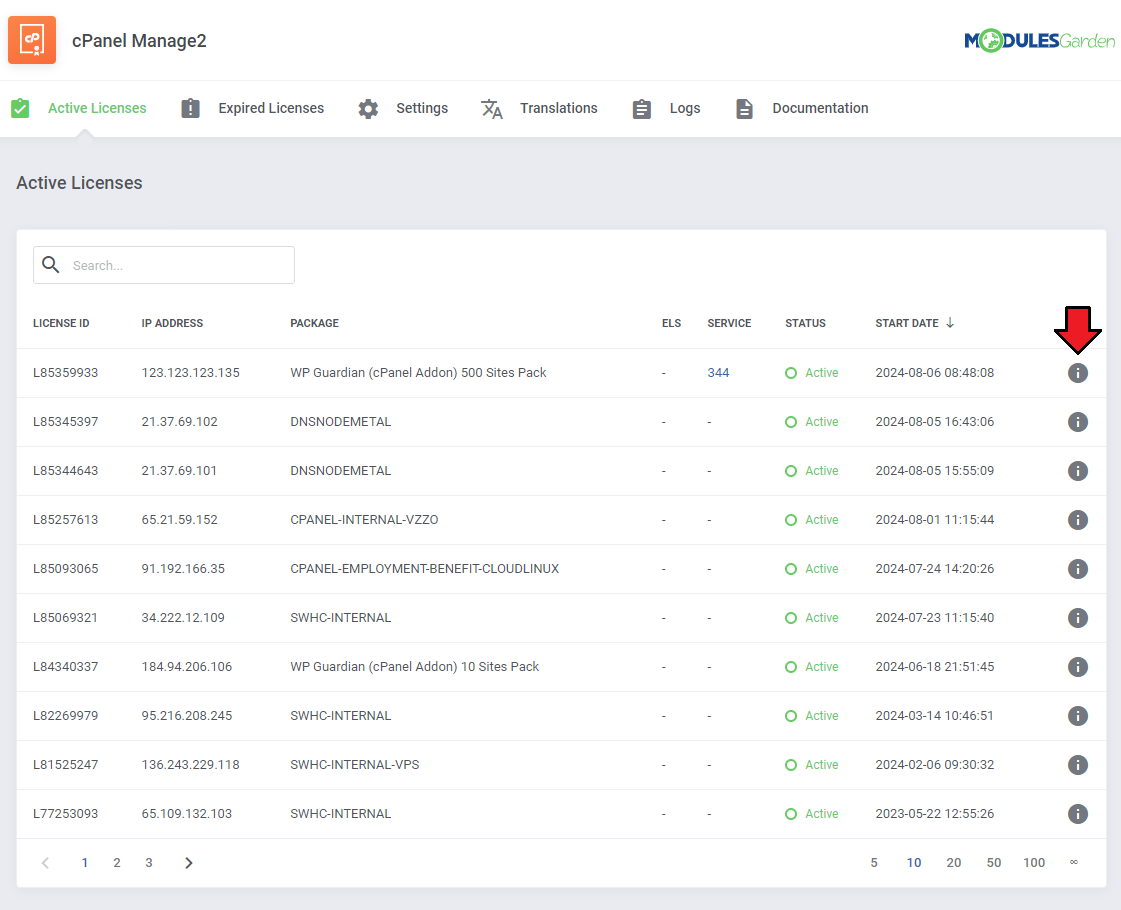
Task: Click start date 2023-05-22 12:55:26
Action: point(934,813)
